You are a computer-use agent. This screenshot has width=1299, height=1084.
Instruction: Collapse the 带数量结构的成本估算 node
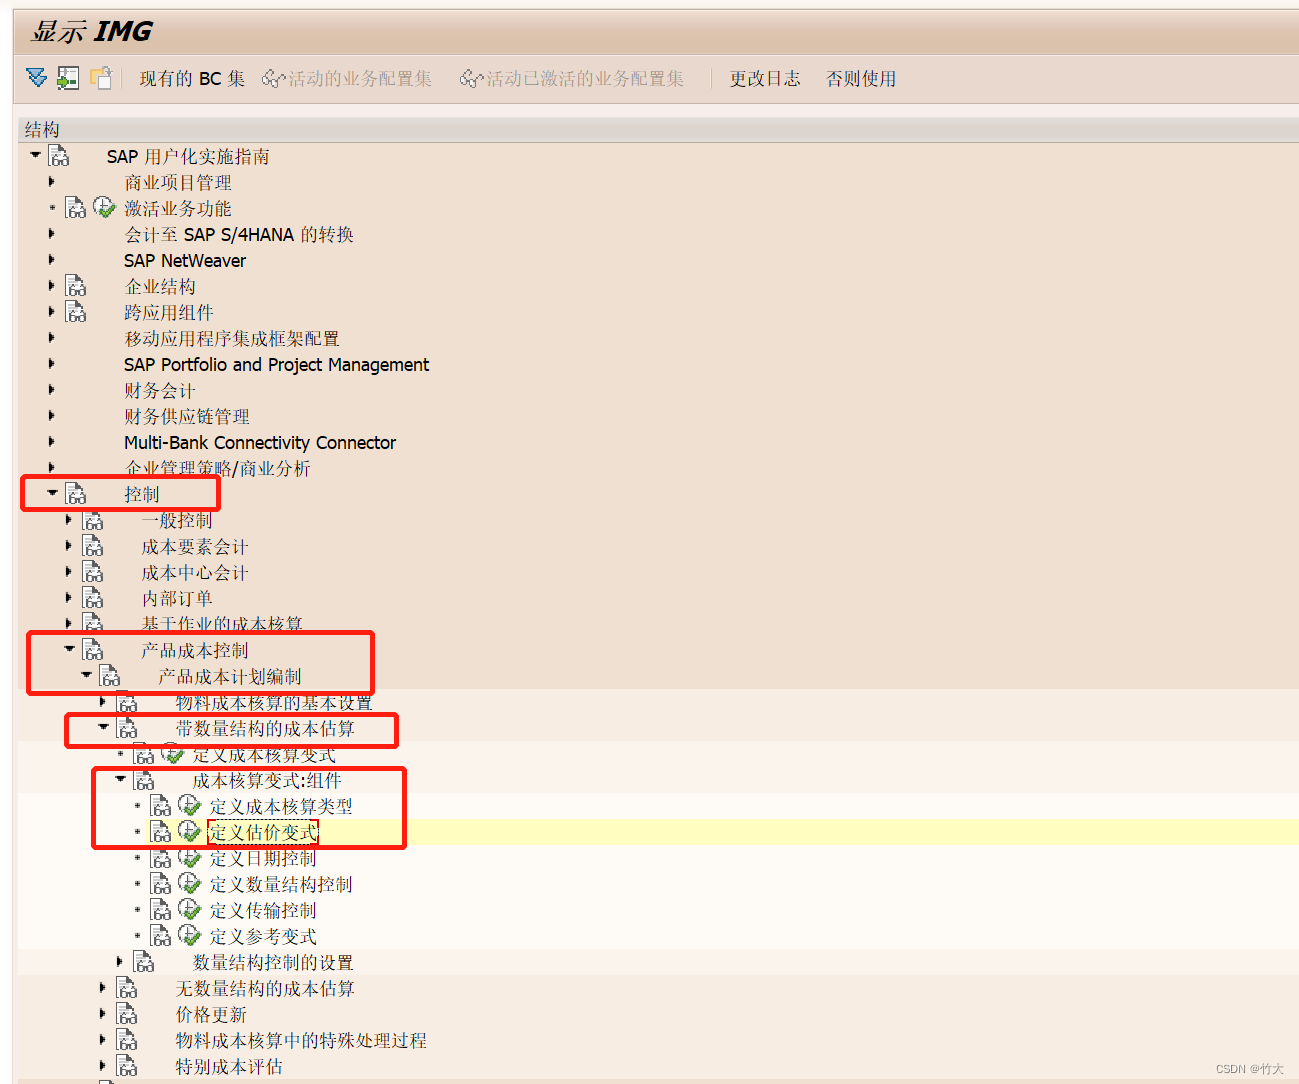[x=103, y=727]
